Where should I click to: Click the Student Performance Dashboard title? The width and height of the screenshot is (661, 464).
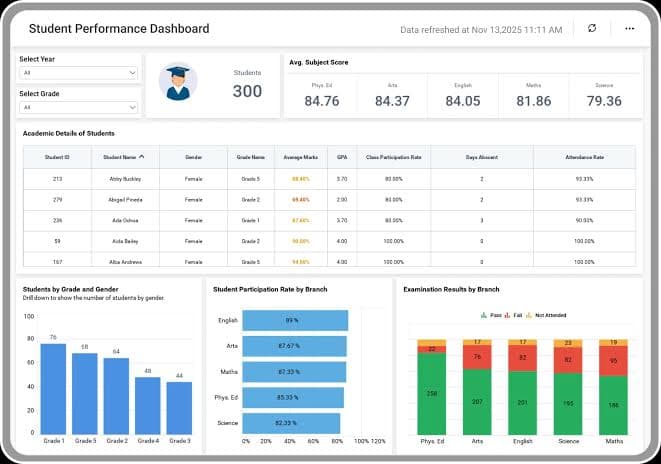click(x=119, y=29)
